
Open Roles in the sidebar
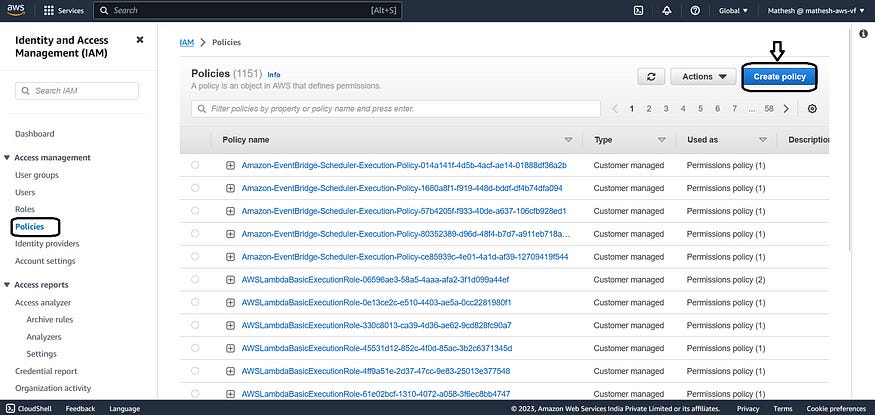point(25,209)
